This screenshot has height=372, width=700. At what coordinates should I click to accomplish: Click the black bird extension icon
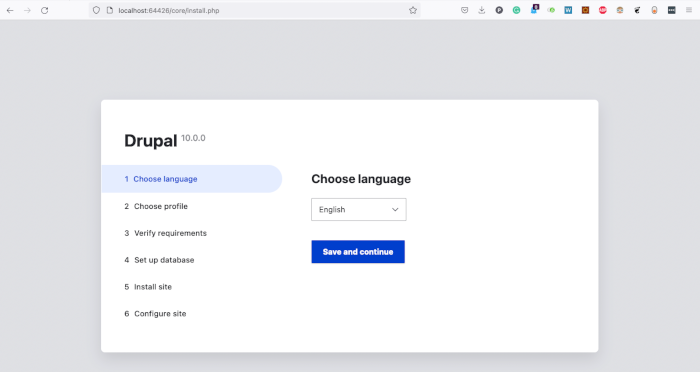pyautogui.click(x=637, y=10)
